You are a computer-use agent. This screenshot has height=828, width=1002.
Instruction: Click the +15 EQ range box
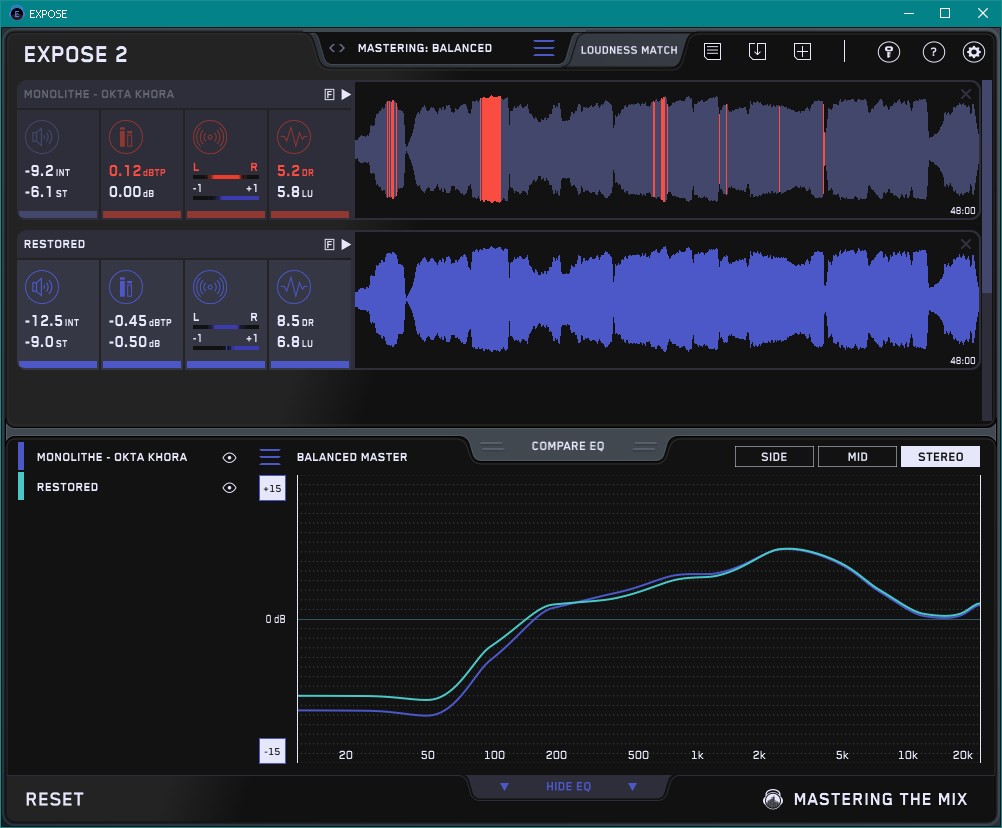(x=271, y=488)
